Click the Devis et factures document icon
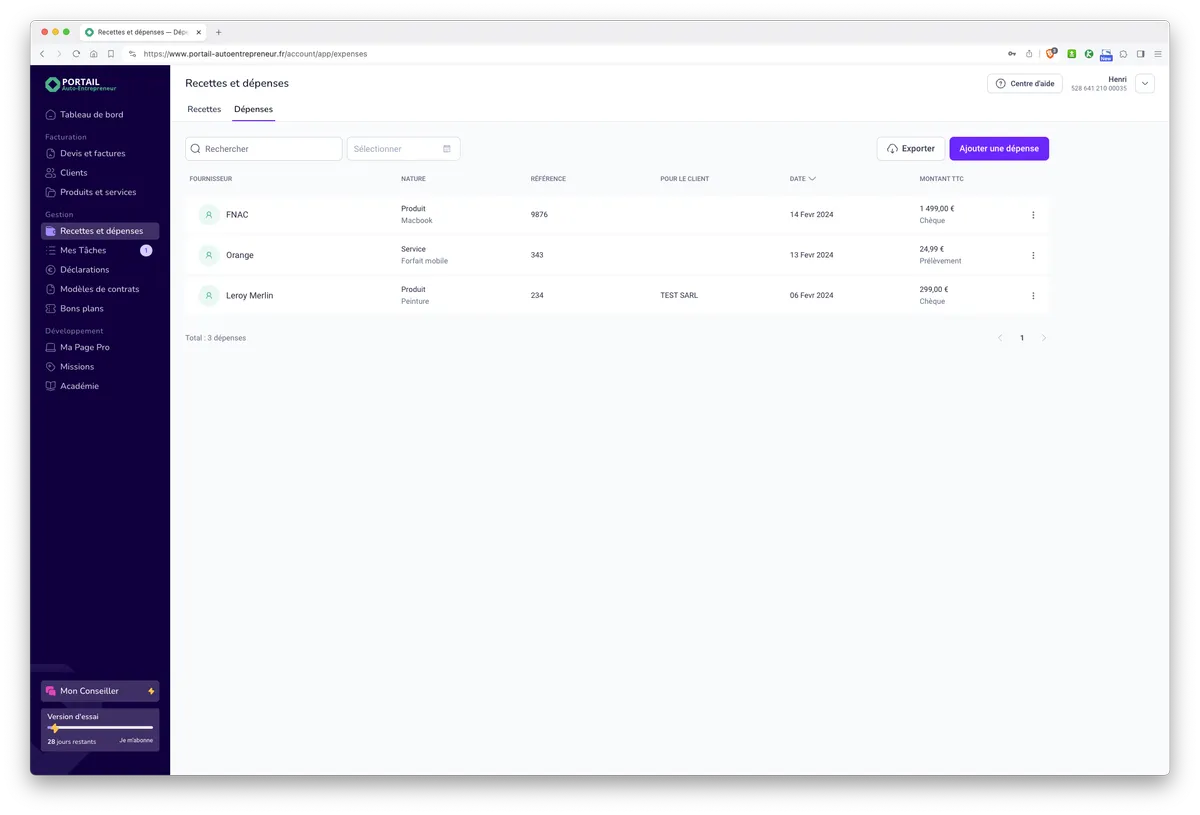This screenshot has width=1200, height=815. click(x=51, y=154)
